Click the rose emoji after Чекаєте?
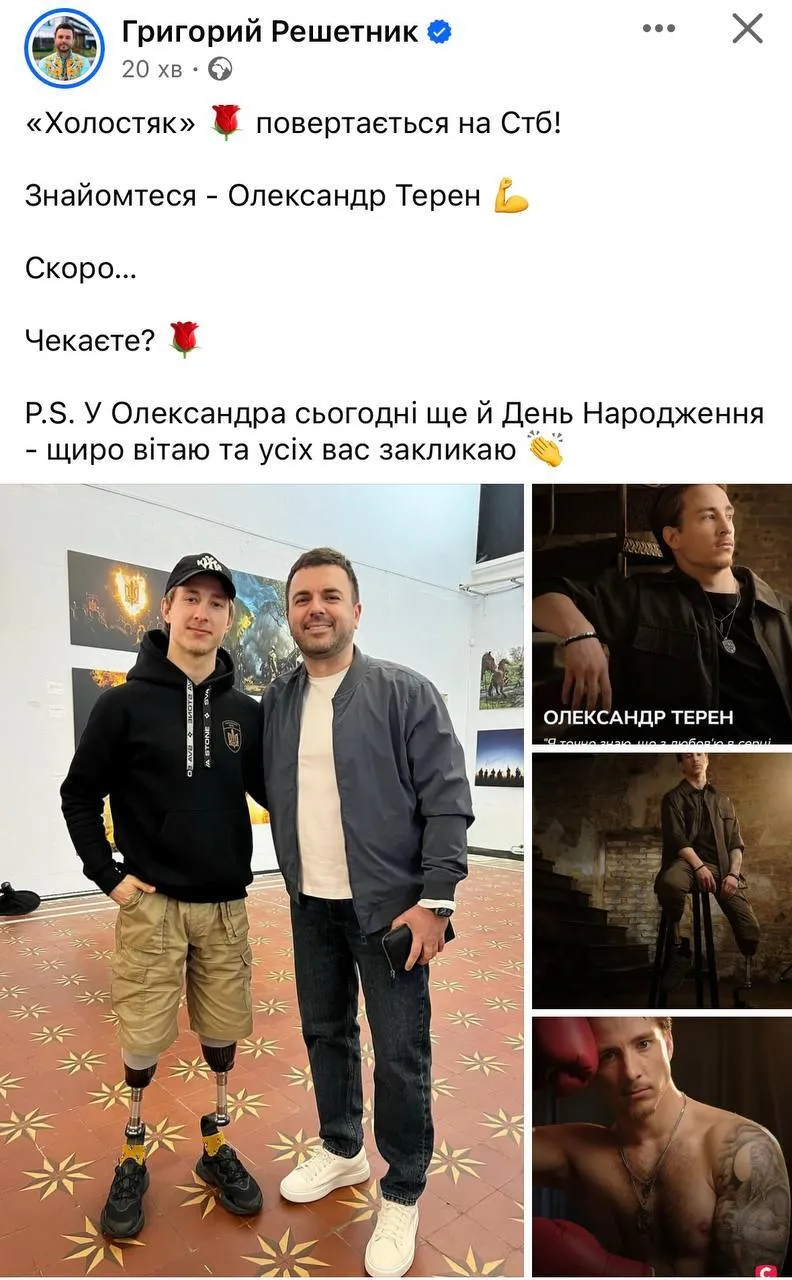The width and height of the screenshot is (792, 1280). (183, 340)
